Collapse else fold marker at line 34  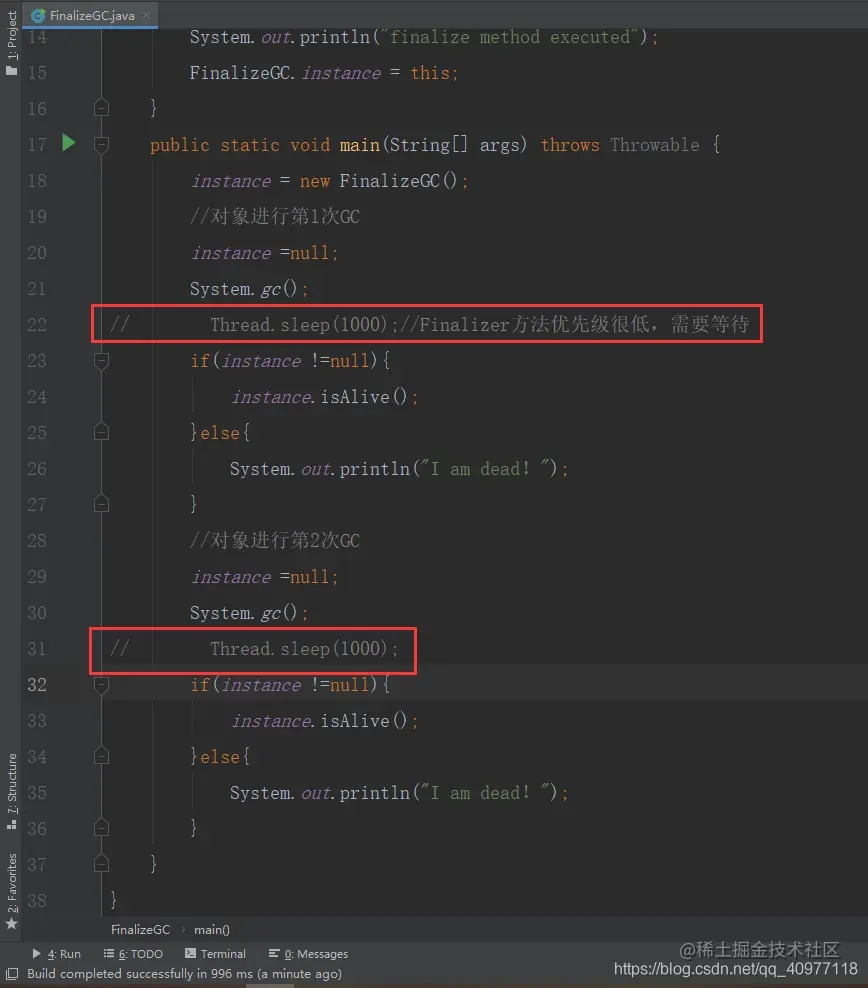tap(101, 756)
